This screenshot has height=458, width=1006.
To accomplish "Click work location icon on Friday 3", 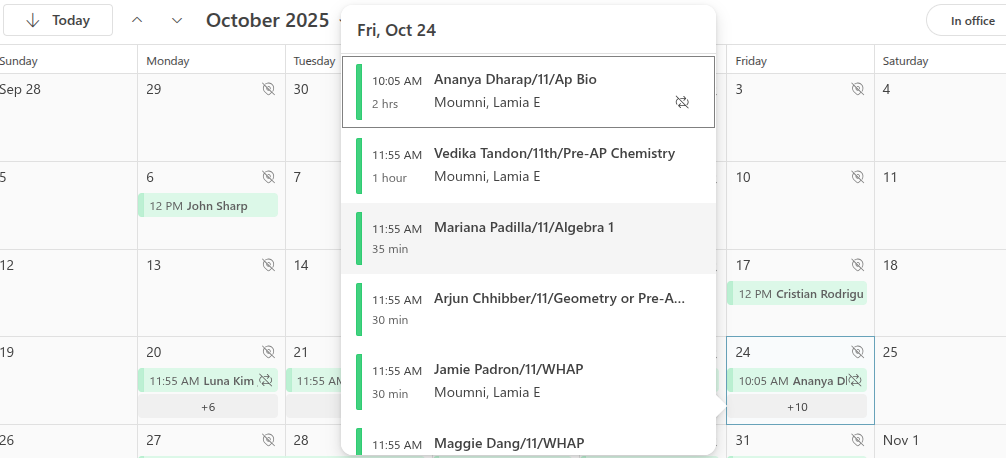I will 857,89.
